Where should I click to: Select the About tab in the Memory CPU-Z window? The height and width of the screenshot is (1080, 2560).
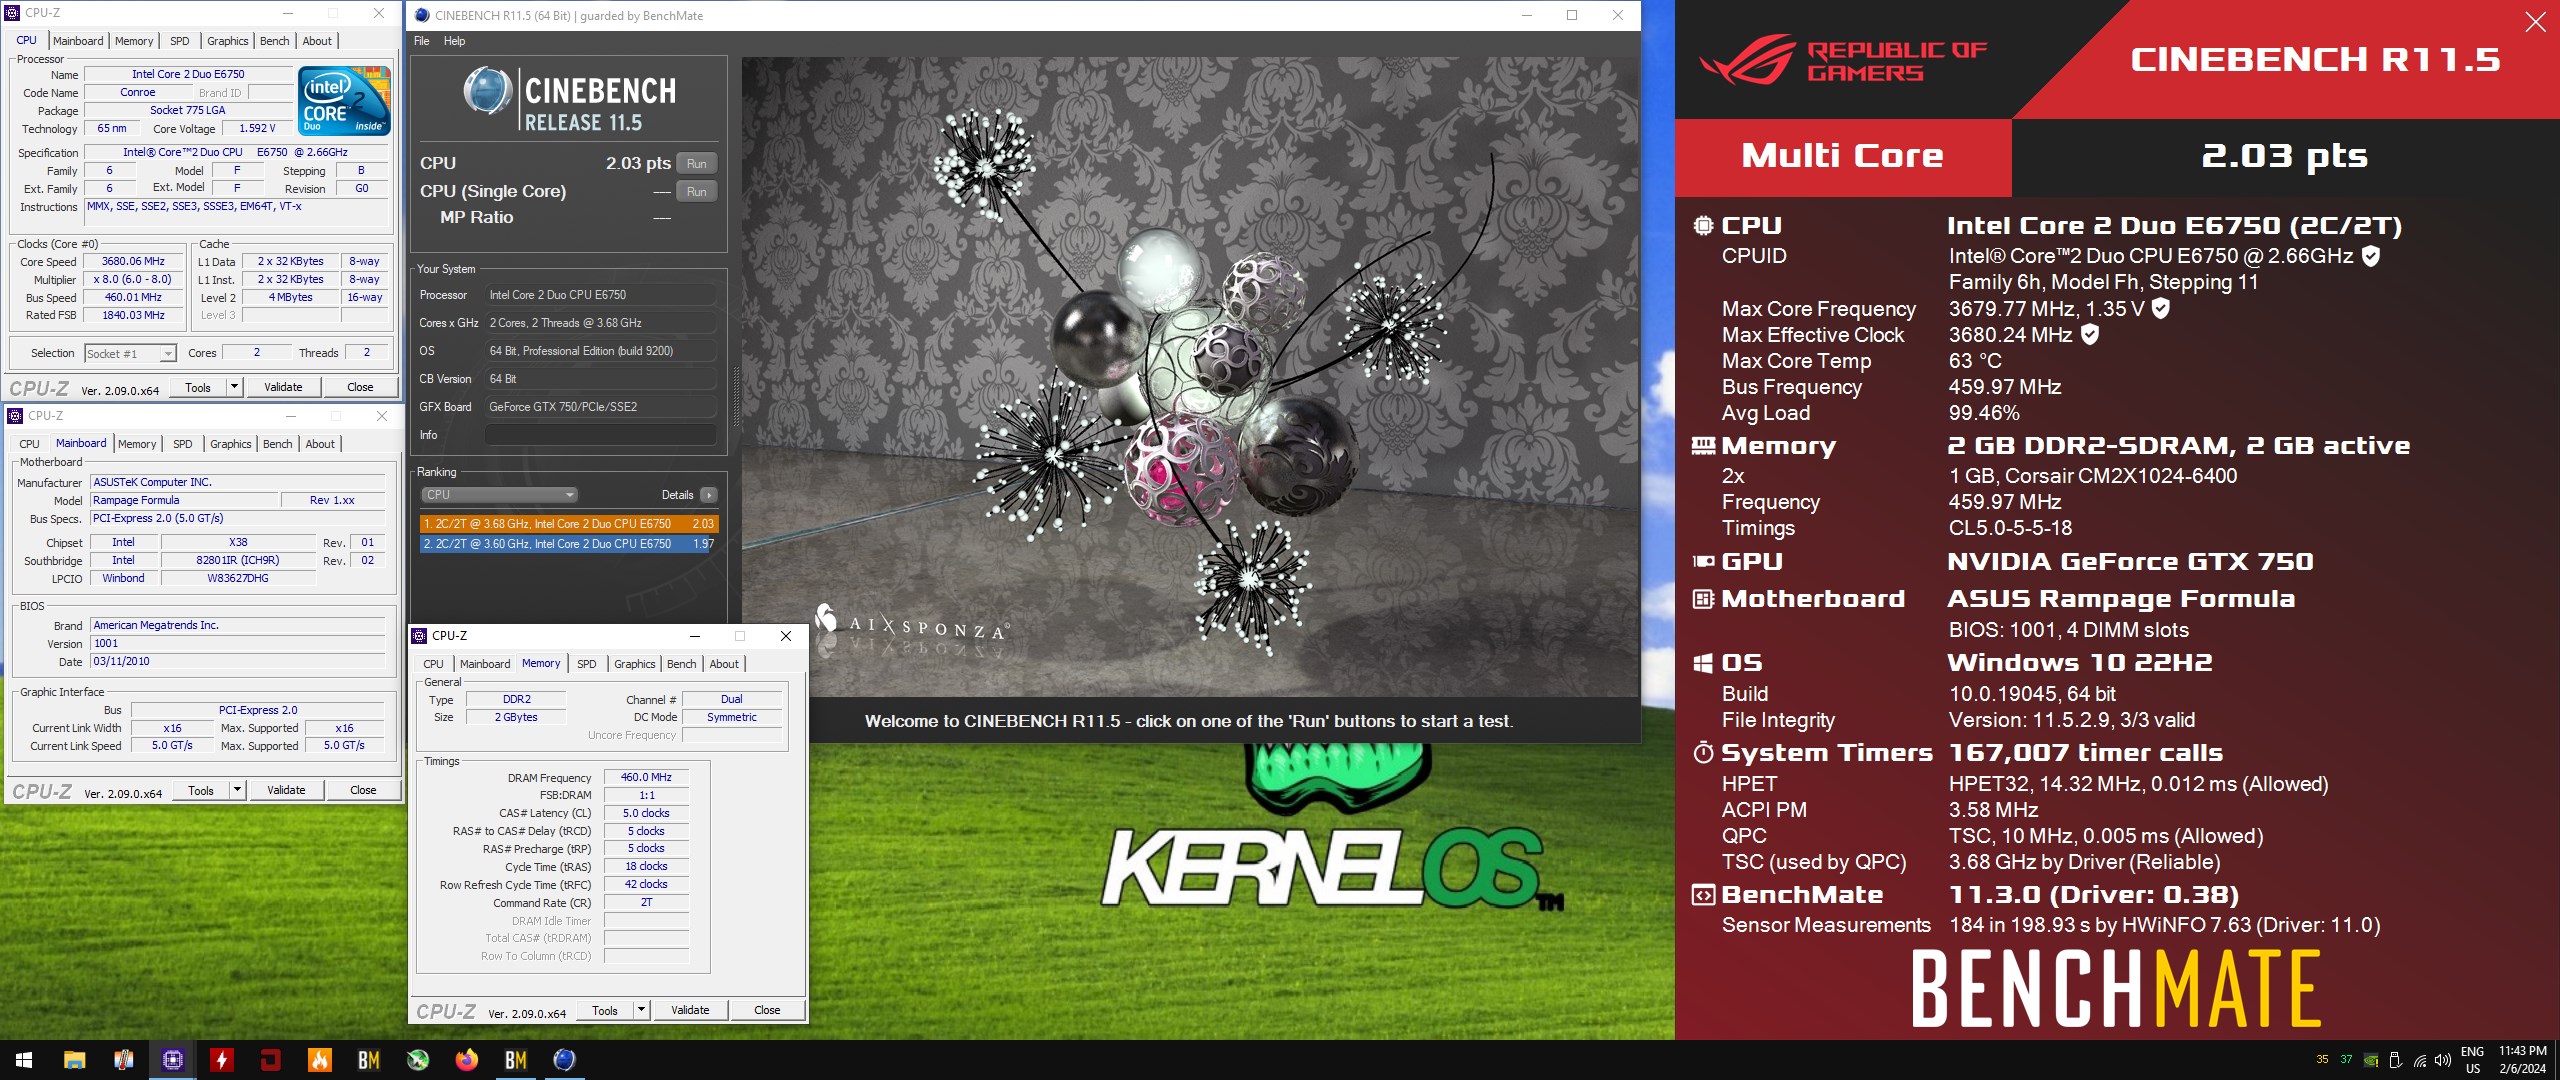[x=724, y=664]
